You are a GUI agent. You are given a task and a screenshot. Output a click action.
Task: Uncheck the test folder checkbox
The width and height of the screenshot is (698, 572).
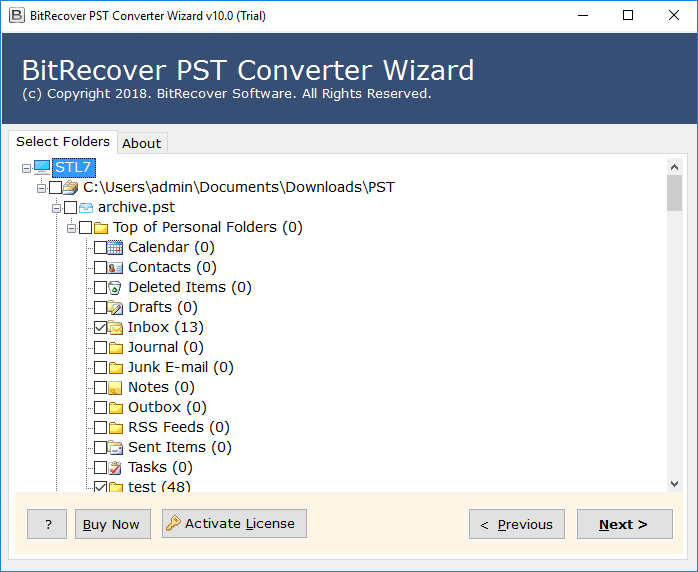[x=101, y=487]
